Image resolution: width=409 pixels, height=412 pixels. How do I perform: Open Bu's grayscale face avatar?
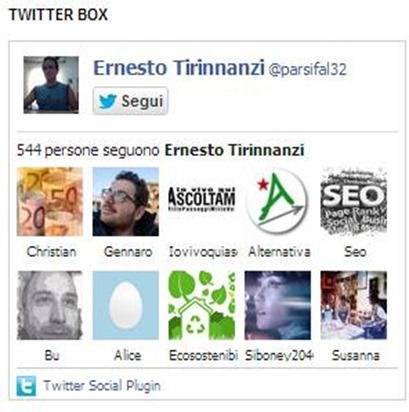[50, 305]
